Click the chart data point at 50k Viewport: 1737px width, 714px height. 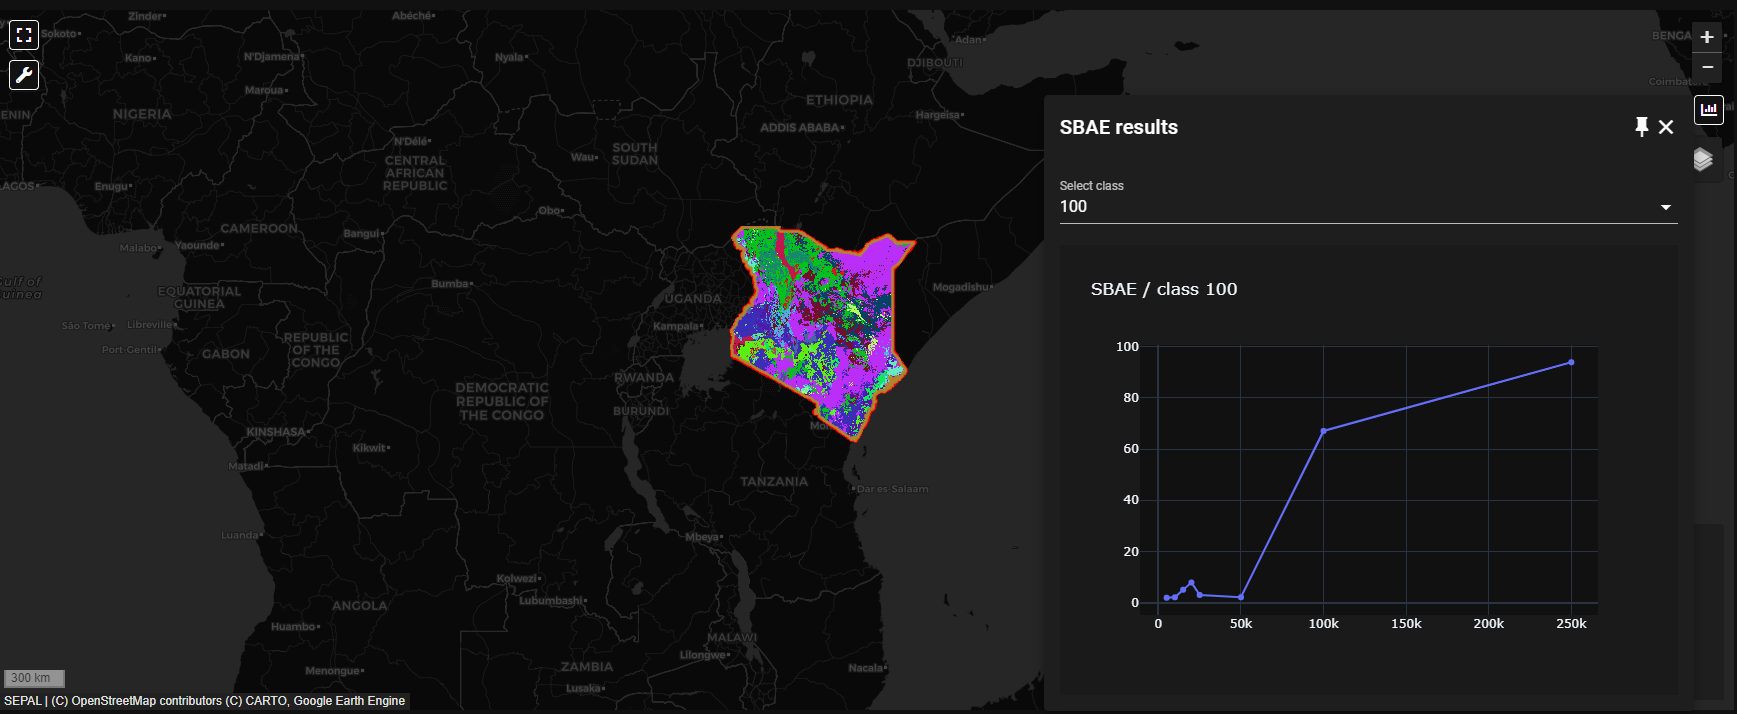1241,597
